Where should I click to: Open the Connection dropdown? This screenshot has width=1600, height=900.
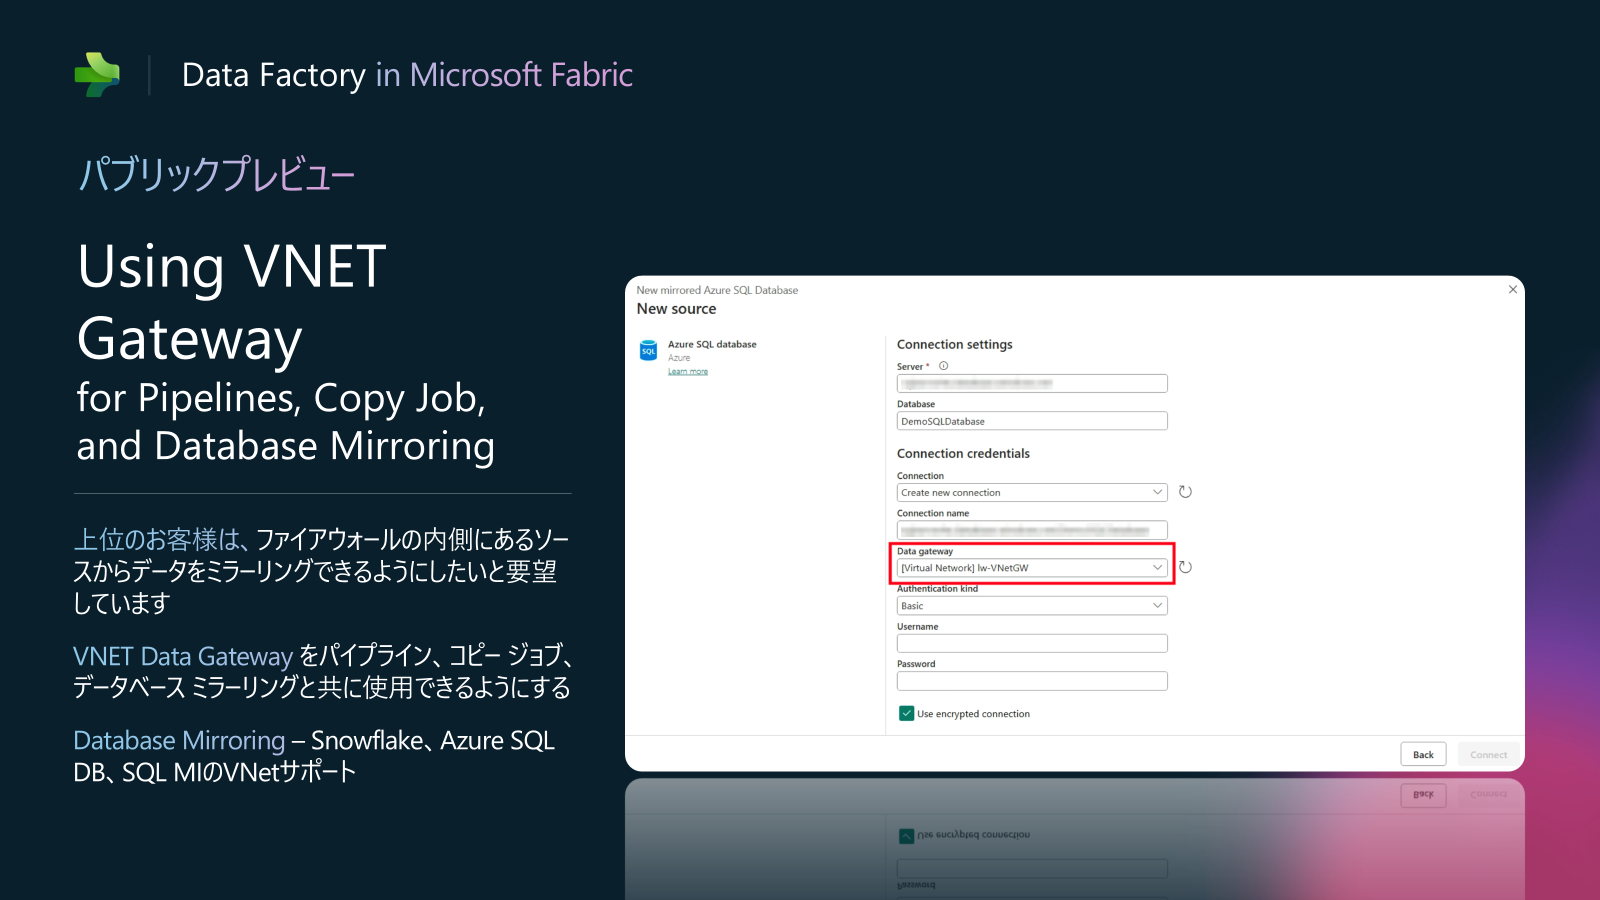1032,493
